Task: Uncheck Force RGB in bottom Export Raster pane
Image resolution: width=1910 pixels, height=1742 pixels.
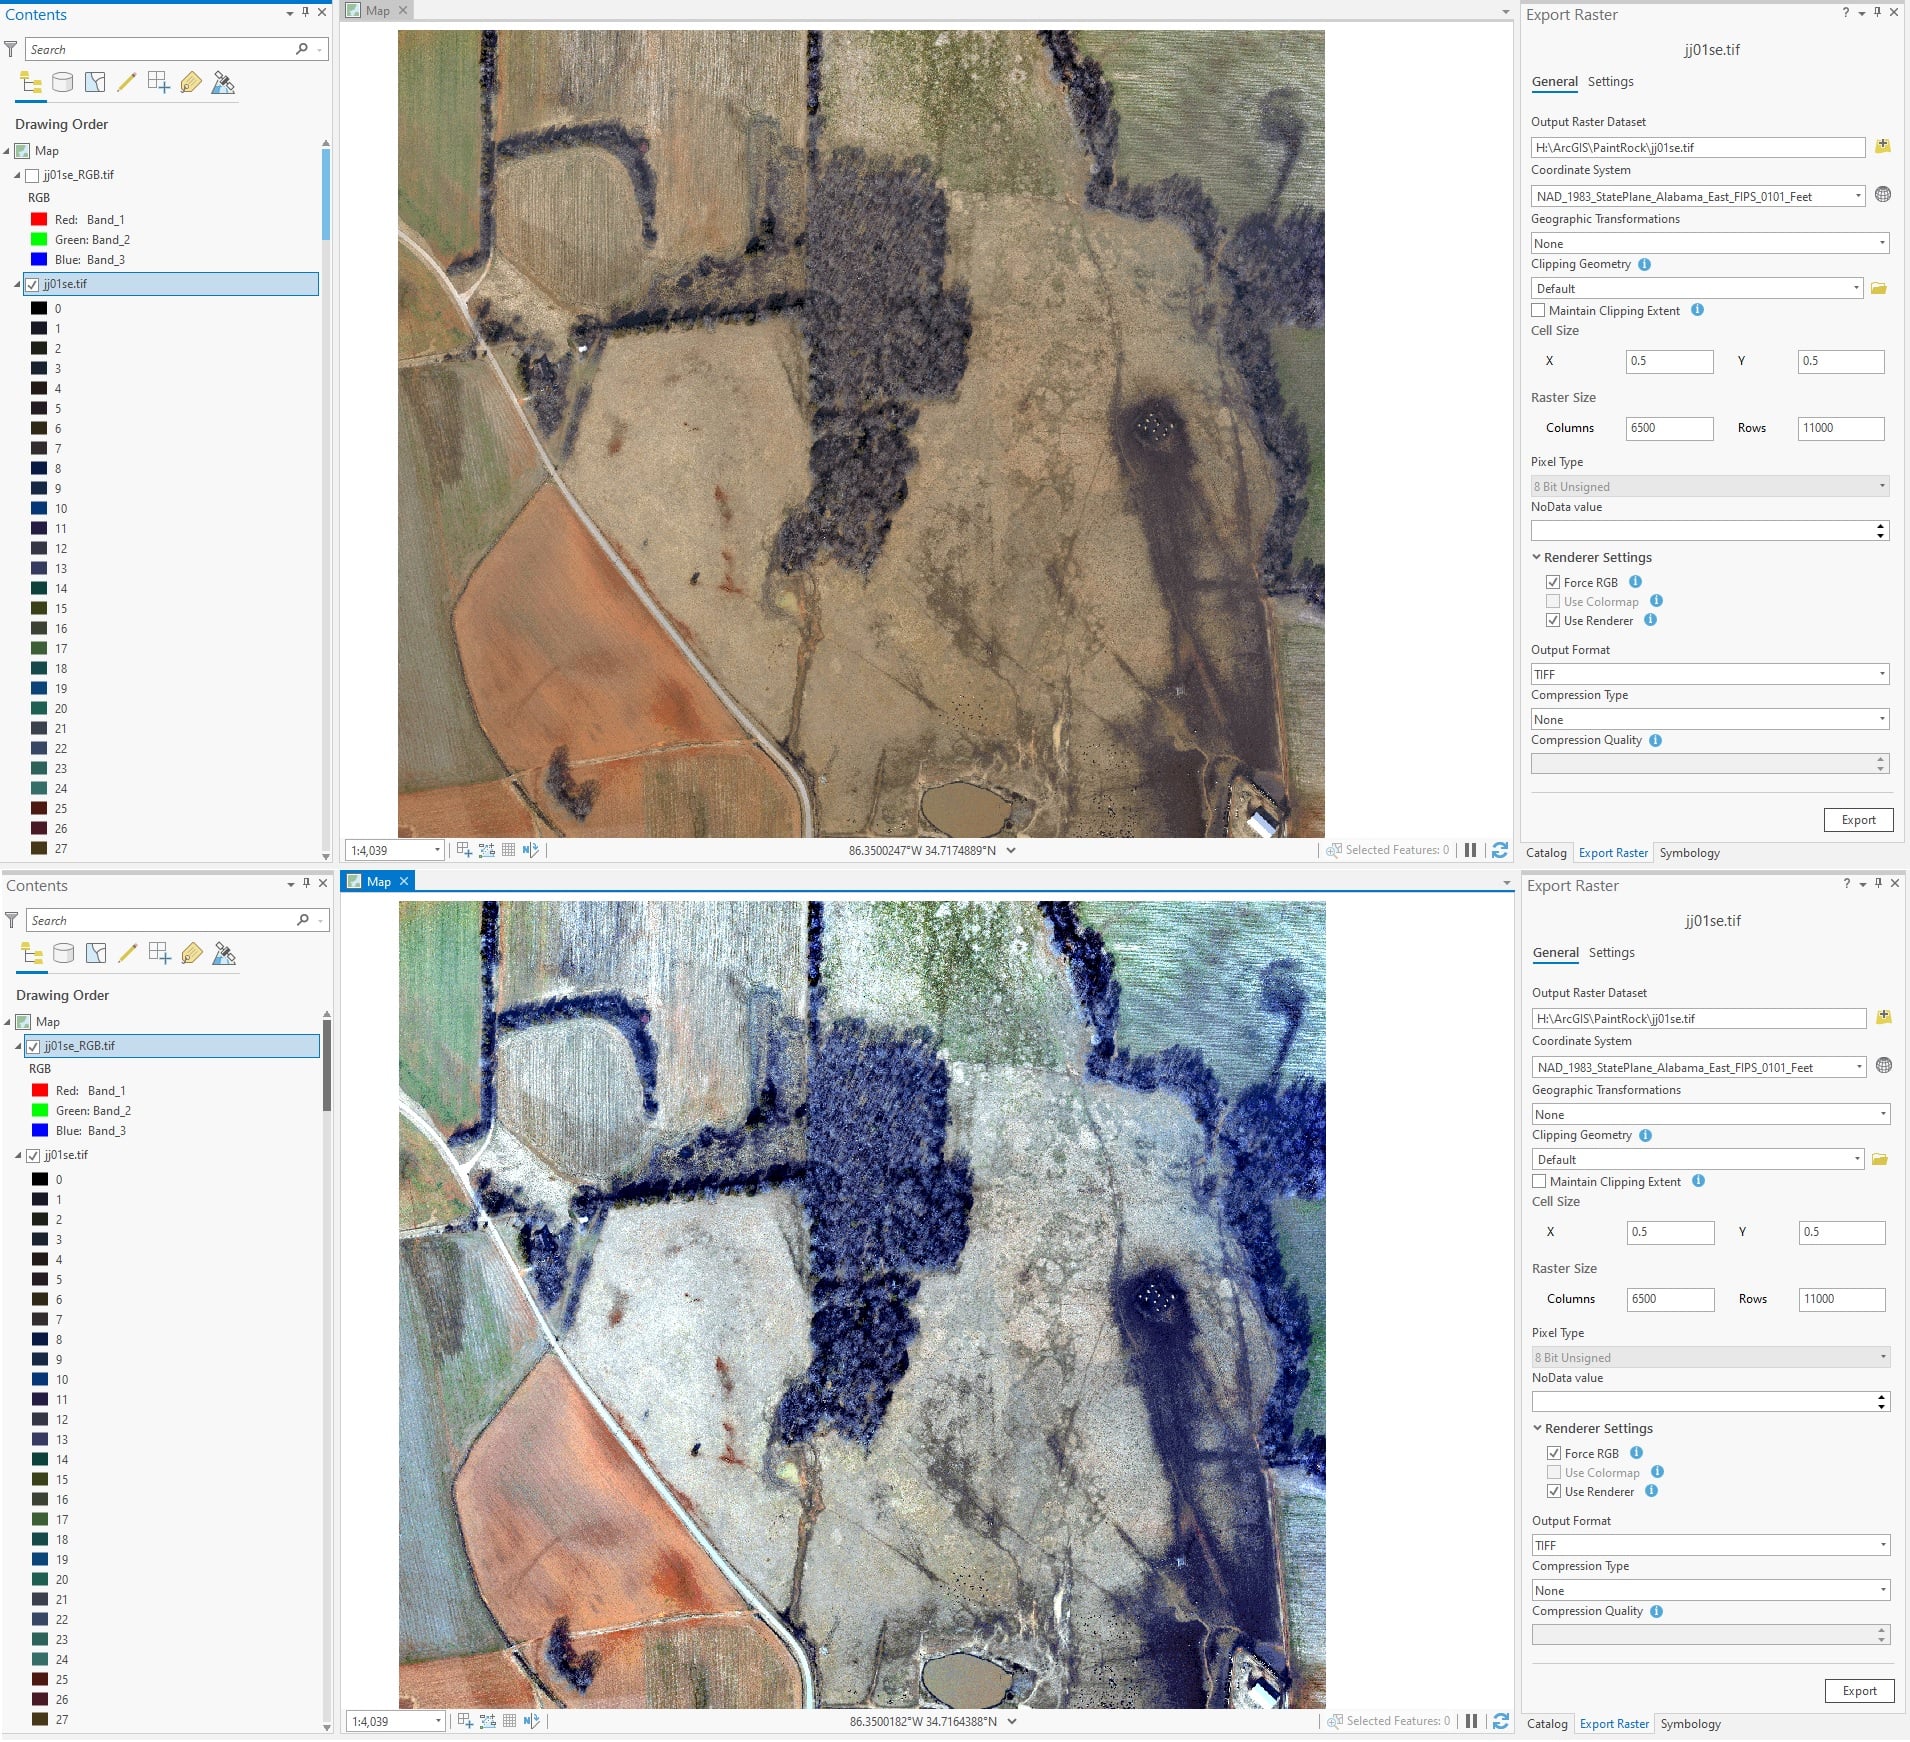Action: tap(1554, 1453)
